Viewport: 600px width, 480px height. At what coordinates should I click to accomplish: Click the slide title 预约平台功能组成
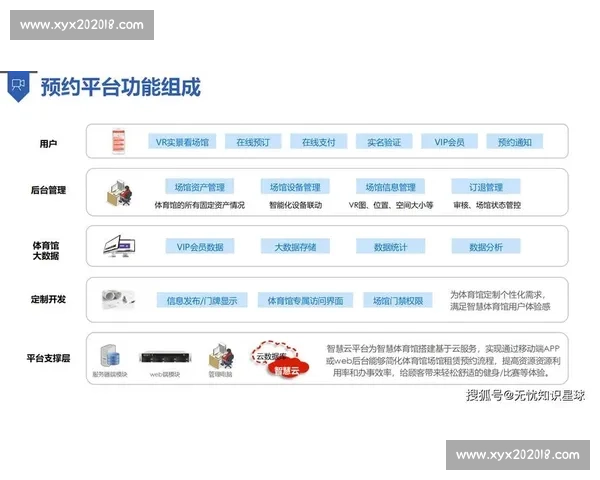click(121, 87)
